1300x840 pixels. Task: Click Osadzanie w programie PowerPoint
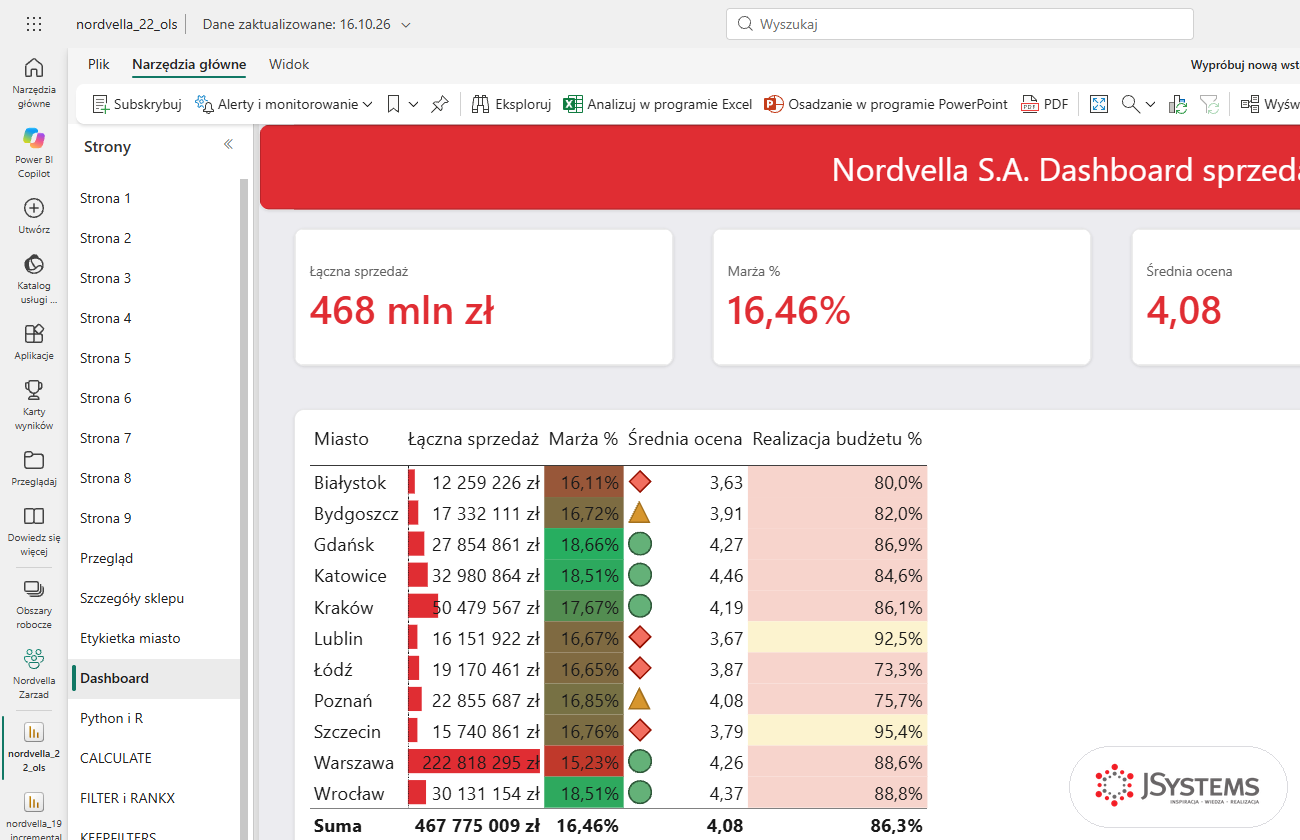886,104
